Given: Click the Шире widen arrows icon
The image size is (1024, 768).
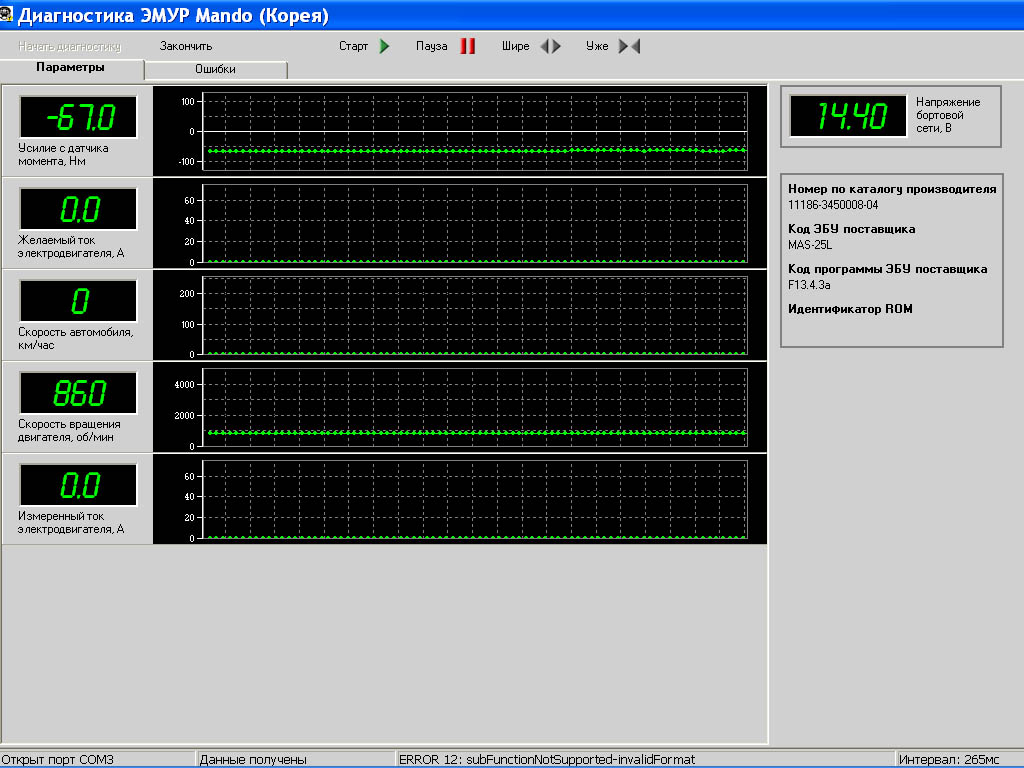Looking at the screenshot, I should point(550,46).
